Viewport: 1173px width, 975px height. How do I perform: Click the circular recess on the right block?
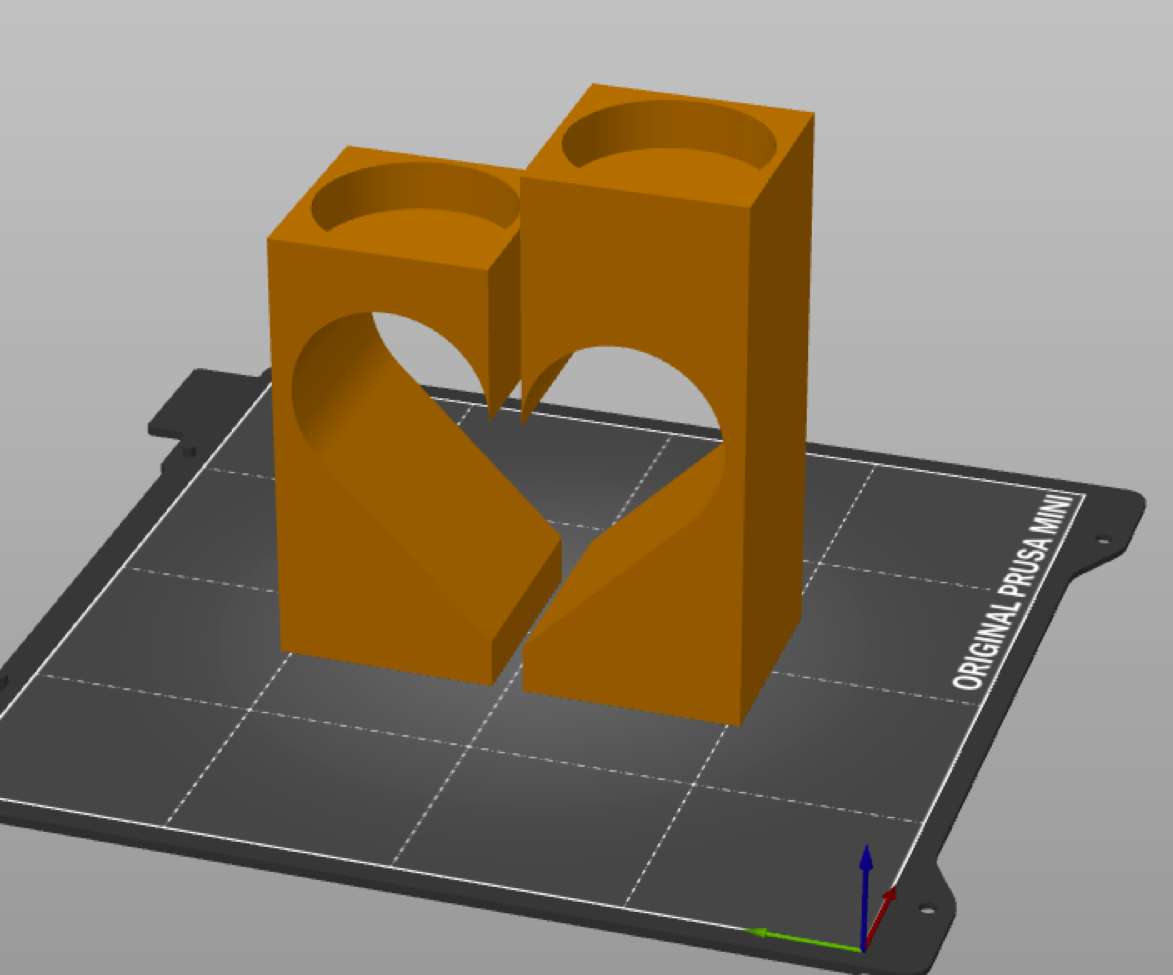pos(668,135)
